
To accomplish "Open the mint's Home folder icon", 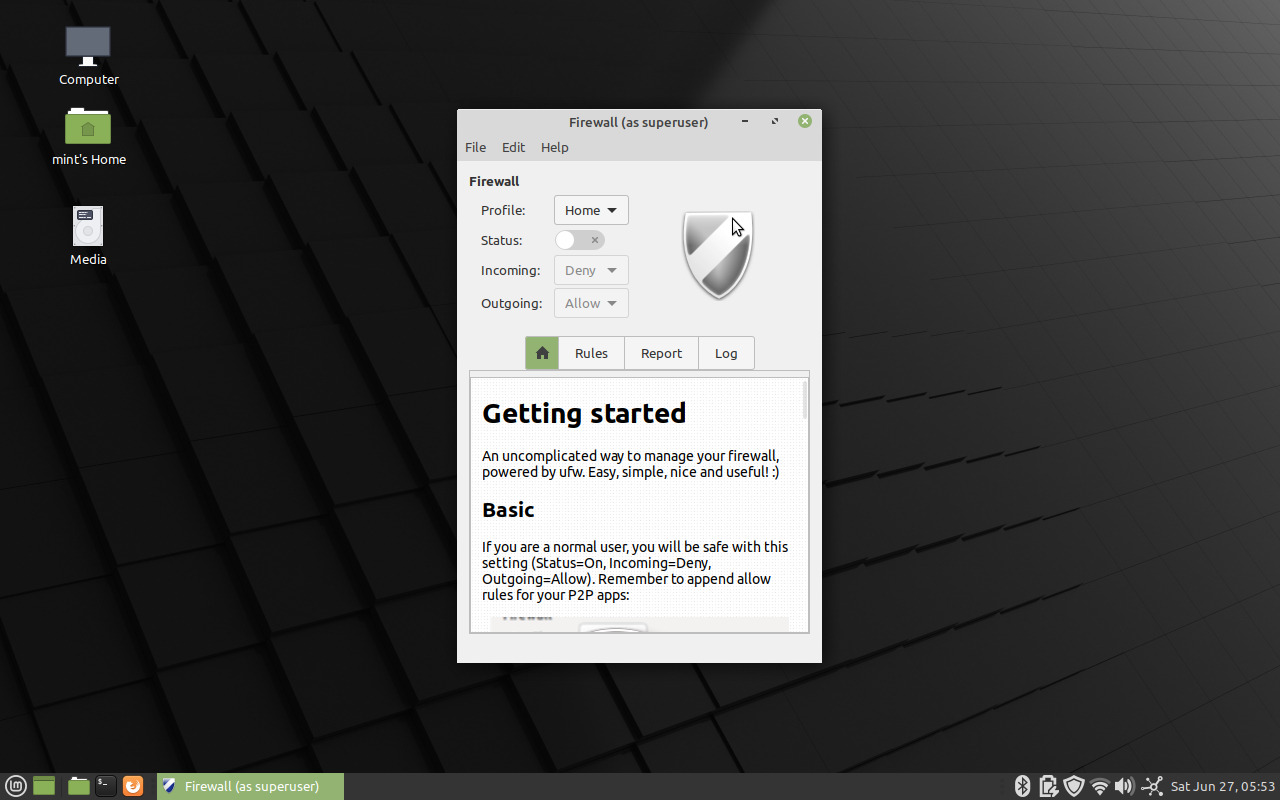I will tap(88, 127).
